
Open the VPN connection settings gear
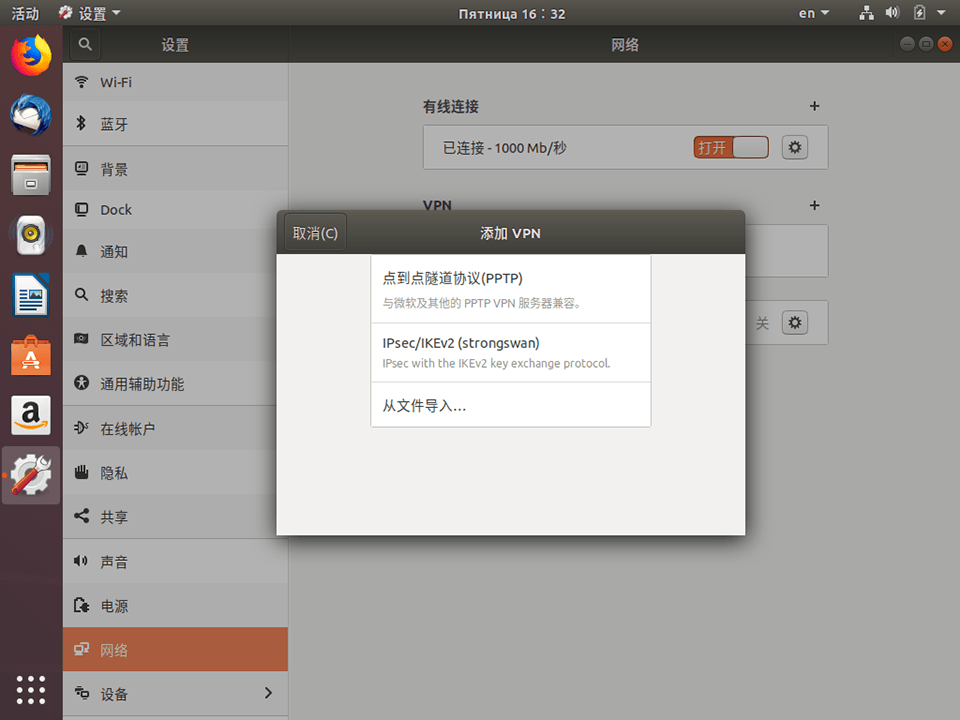tap(794, 322)
